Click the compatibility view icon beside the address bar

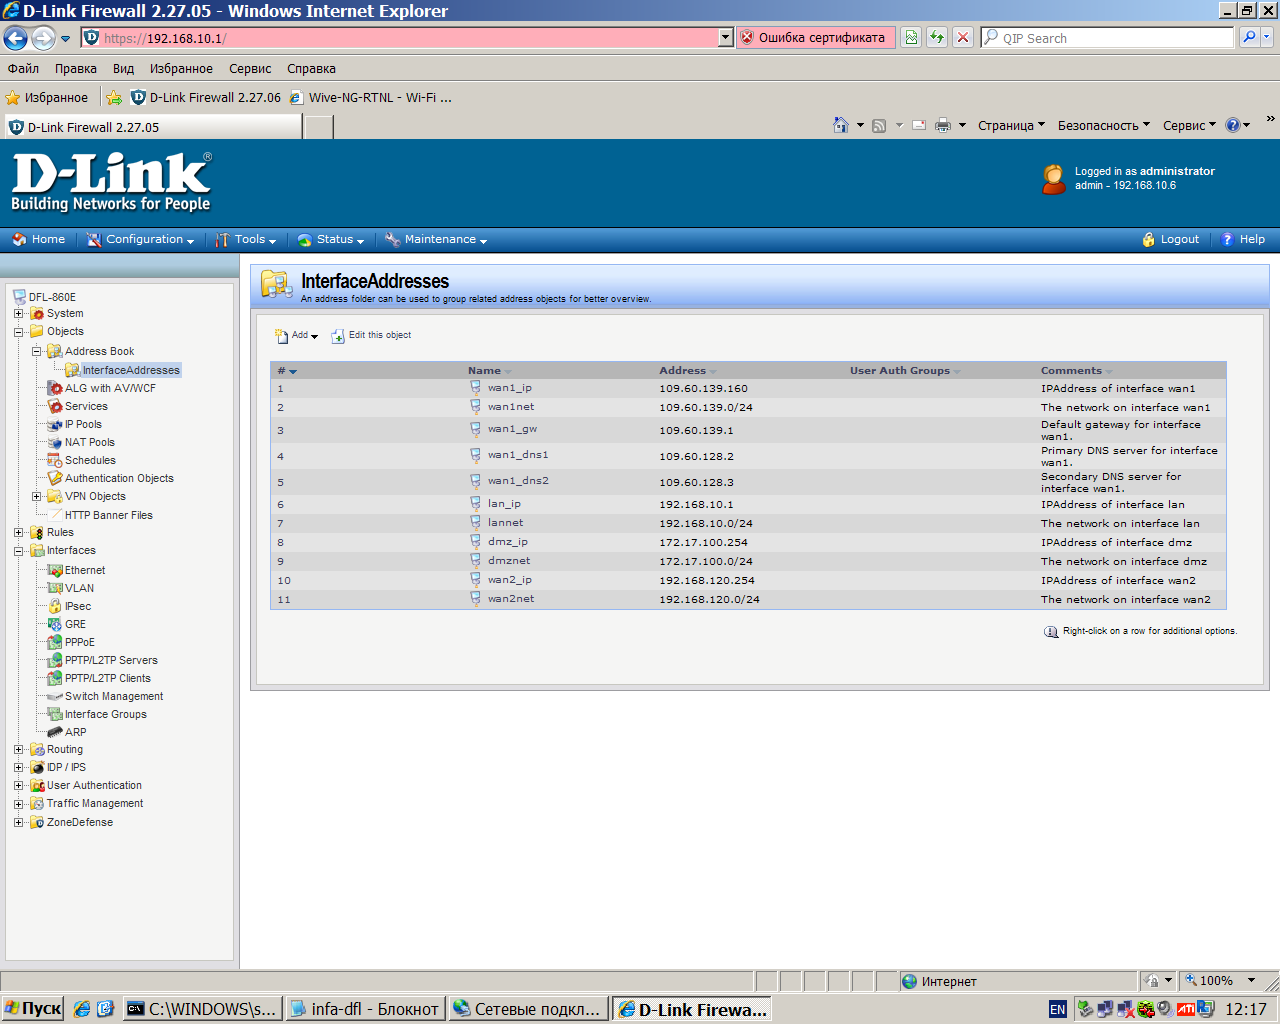click(x=911, y=38)
